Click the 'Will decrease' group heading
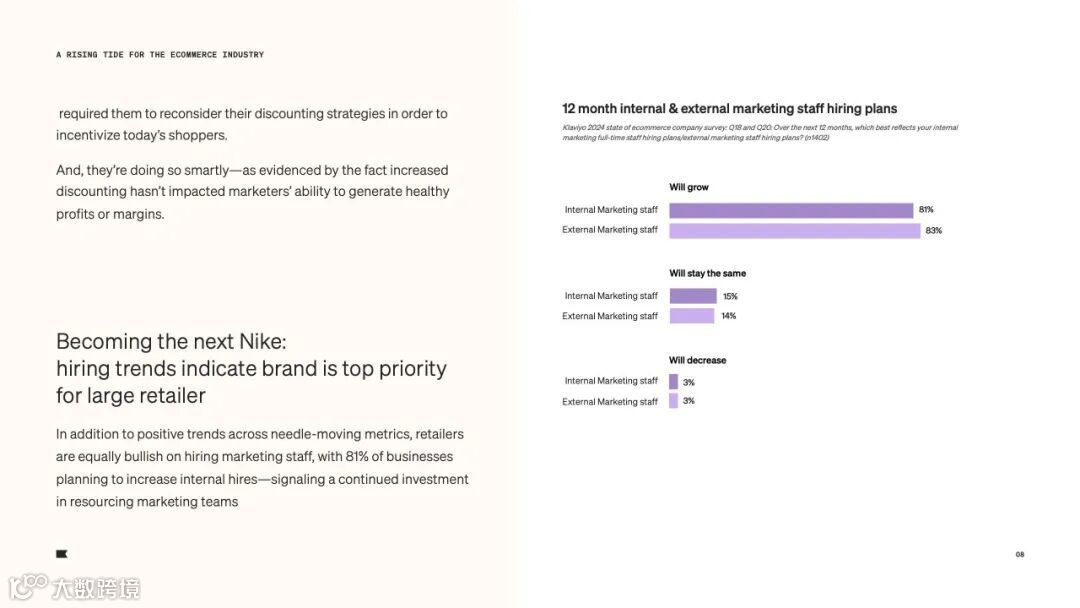Screen dimensions: 1080x608 coord(697,360)
